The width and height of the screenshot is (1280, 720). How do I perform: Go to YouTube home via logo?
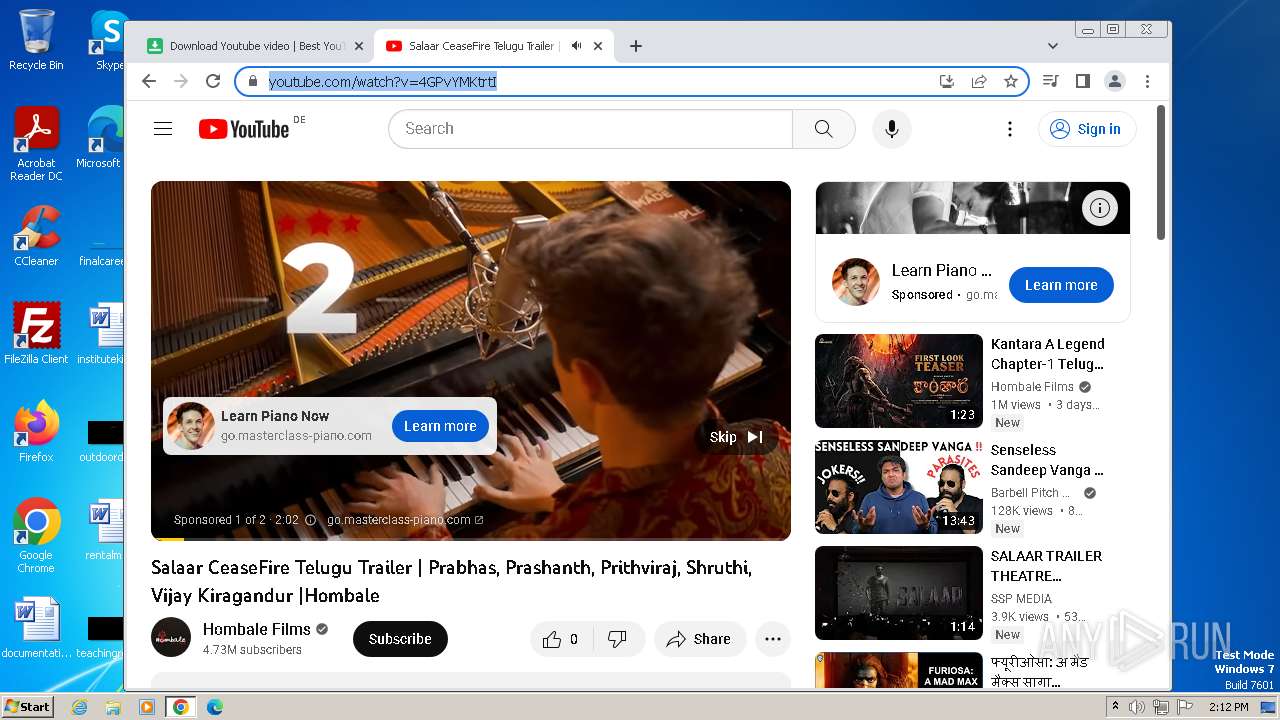(x=244, y=129)
